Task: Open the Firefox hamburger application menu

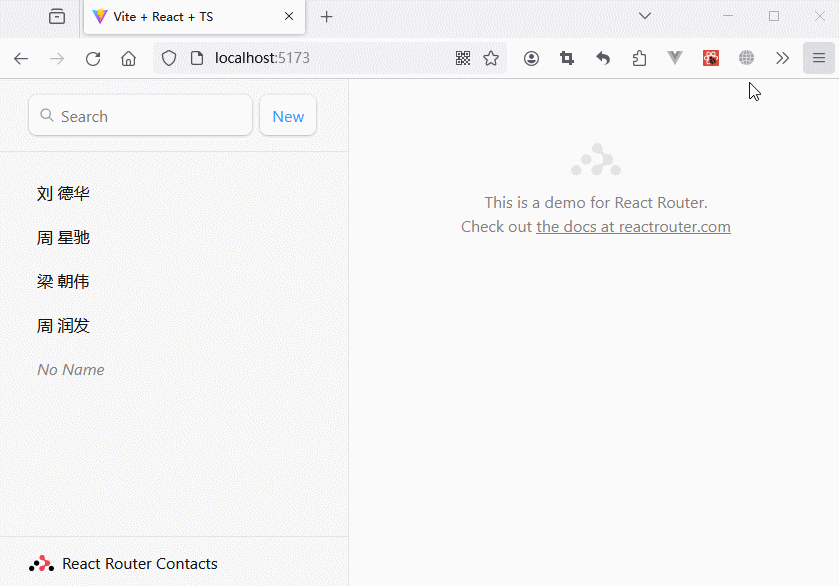Action: coord(818,58)
